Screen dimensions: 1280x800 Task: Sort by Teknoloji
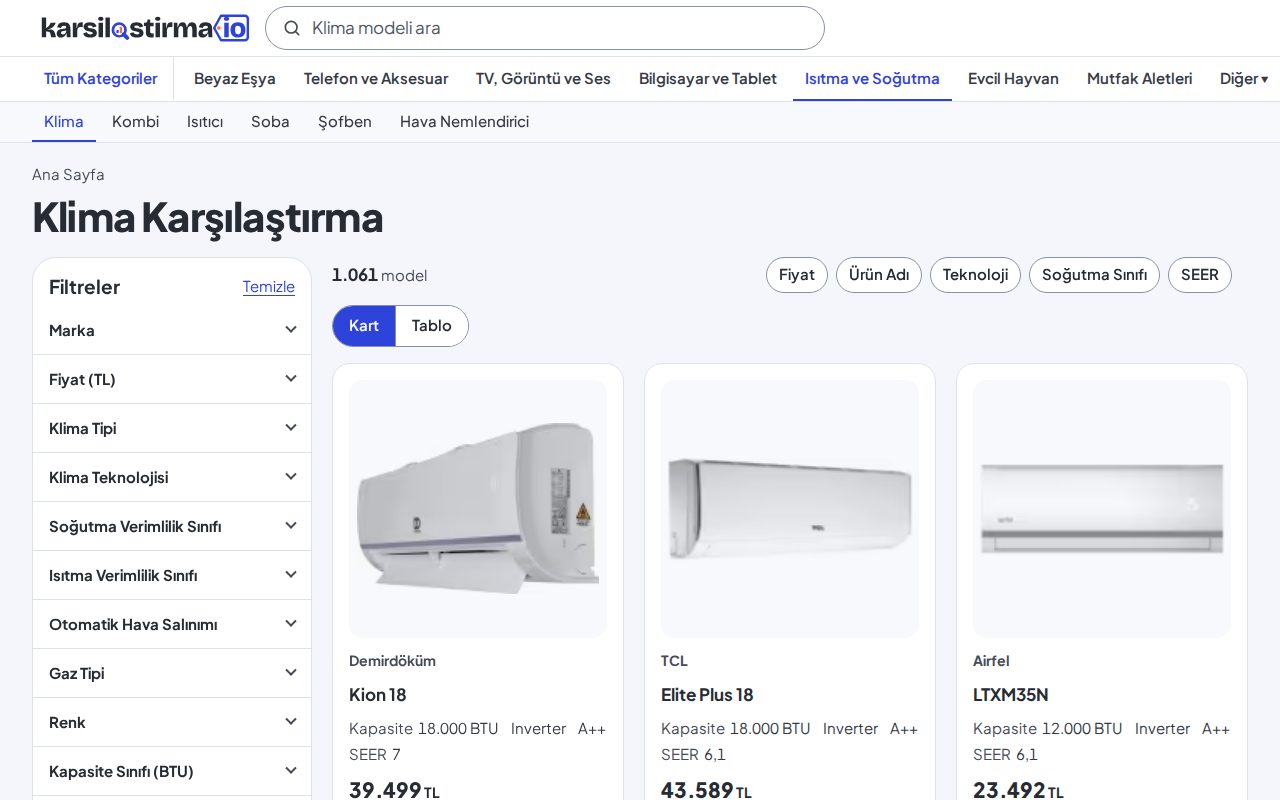point(975,274)
